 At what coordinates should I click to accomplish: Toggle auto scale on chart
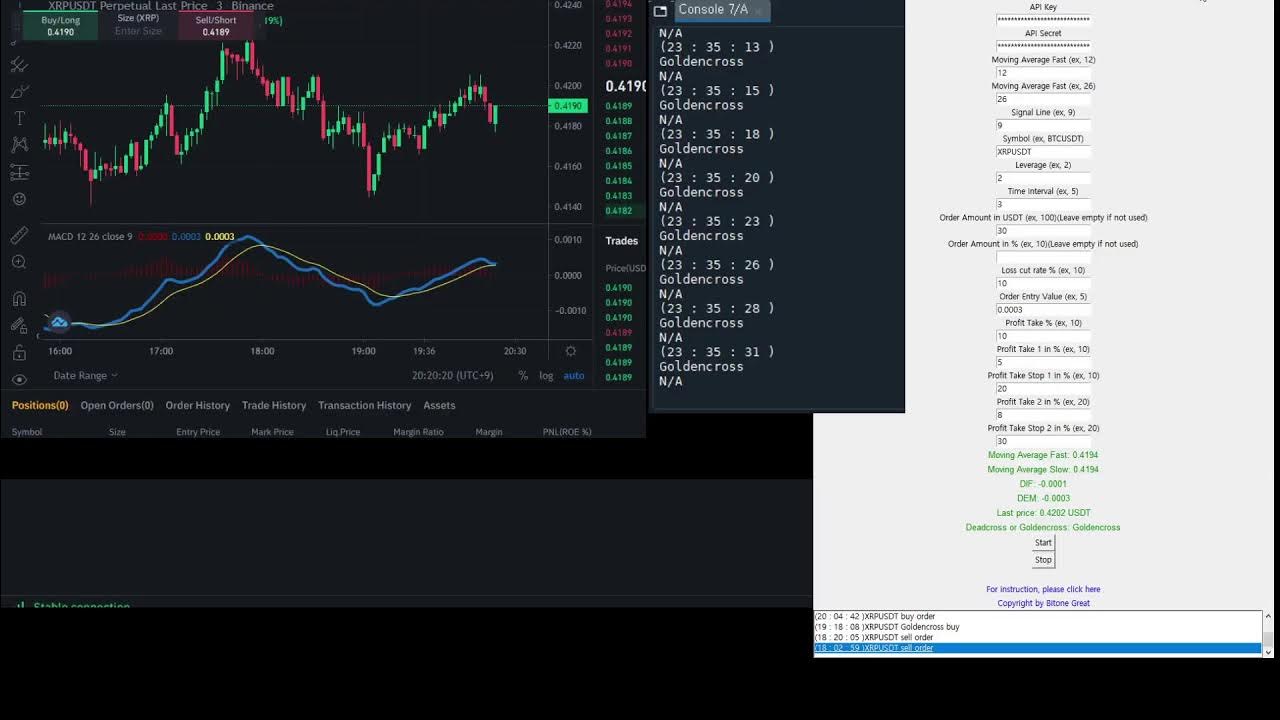tap(574, 375)
